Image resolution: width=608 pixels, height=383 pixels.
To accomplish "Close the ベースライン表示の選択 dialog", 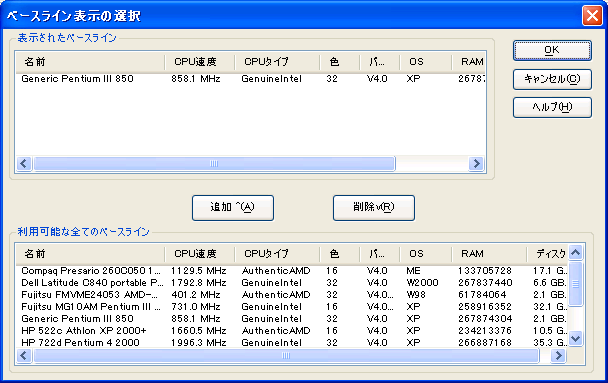I will pyautogui.click(x=592, y=16).
